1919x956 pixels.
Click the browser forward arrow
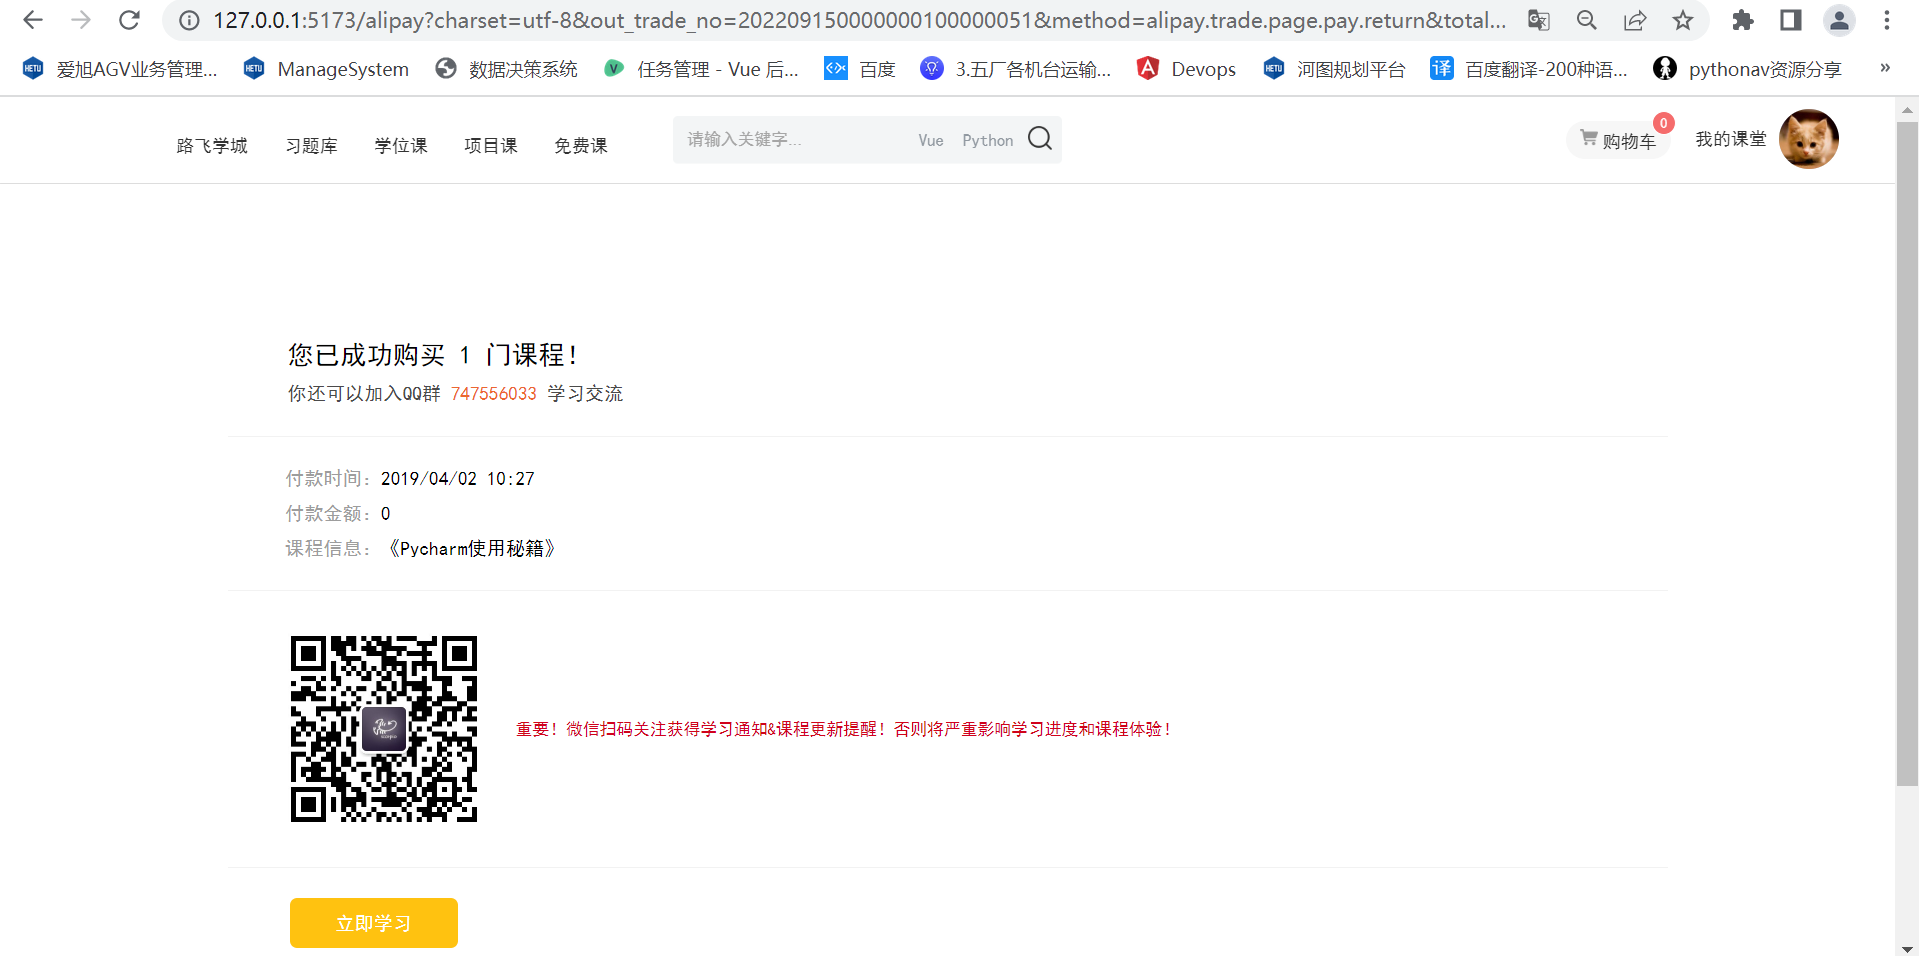[x=81, y=20]
